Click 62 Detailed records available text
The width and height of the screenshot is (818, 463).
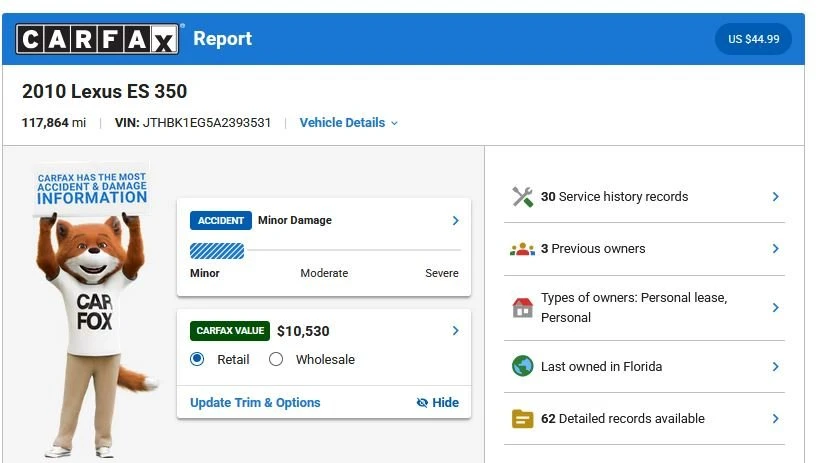[623, 419]
